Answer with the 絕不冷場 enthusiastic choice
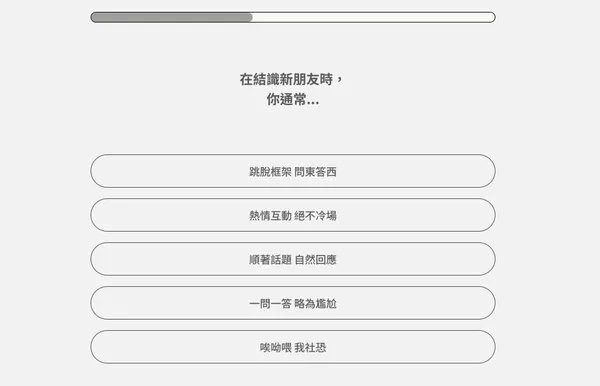The width and height of the screenshot is (600, 386). (293, 215)
